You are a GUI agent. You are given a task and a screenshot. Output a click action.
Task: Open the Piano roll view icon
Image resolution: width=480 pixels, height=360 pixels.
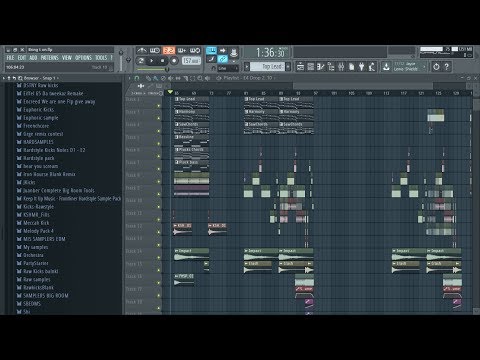point(321,67)
